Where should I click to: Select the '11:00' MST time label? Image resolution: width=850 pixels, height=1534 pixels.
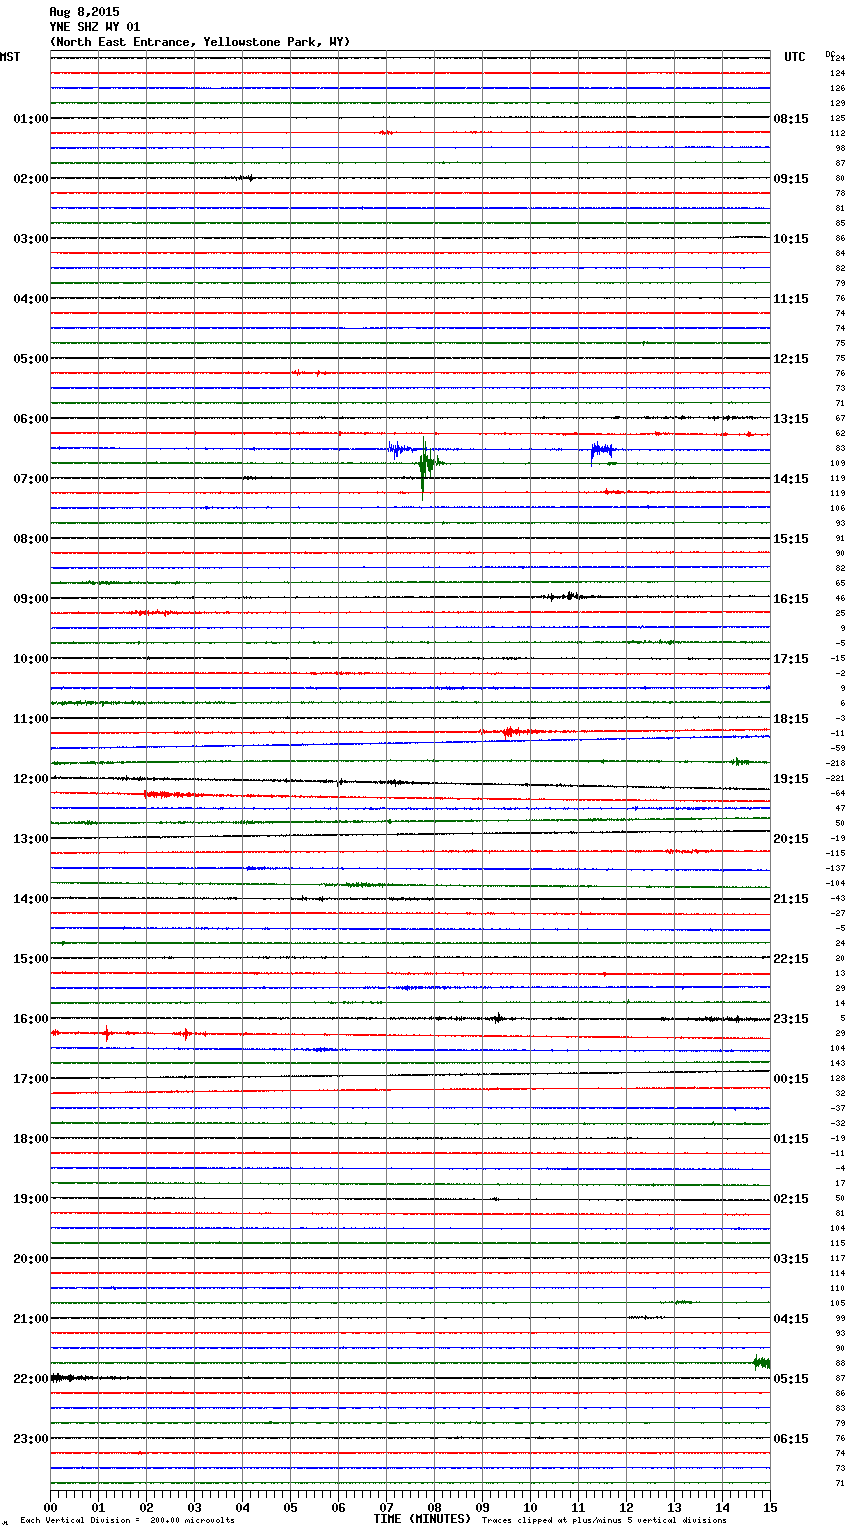click(x=30, y=719)
